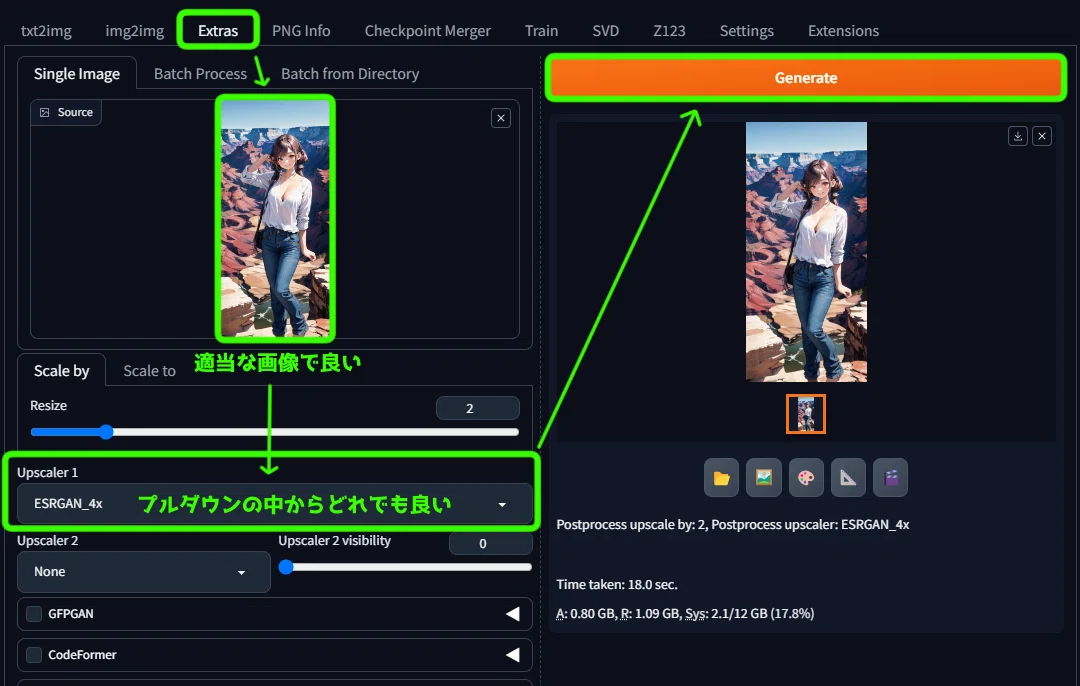Enable the GFPGAN checkbox
This screenshot has height=686, width=1080.
click(34, 614)
